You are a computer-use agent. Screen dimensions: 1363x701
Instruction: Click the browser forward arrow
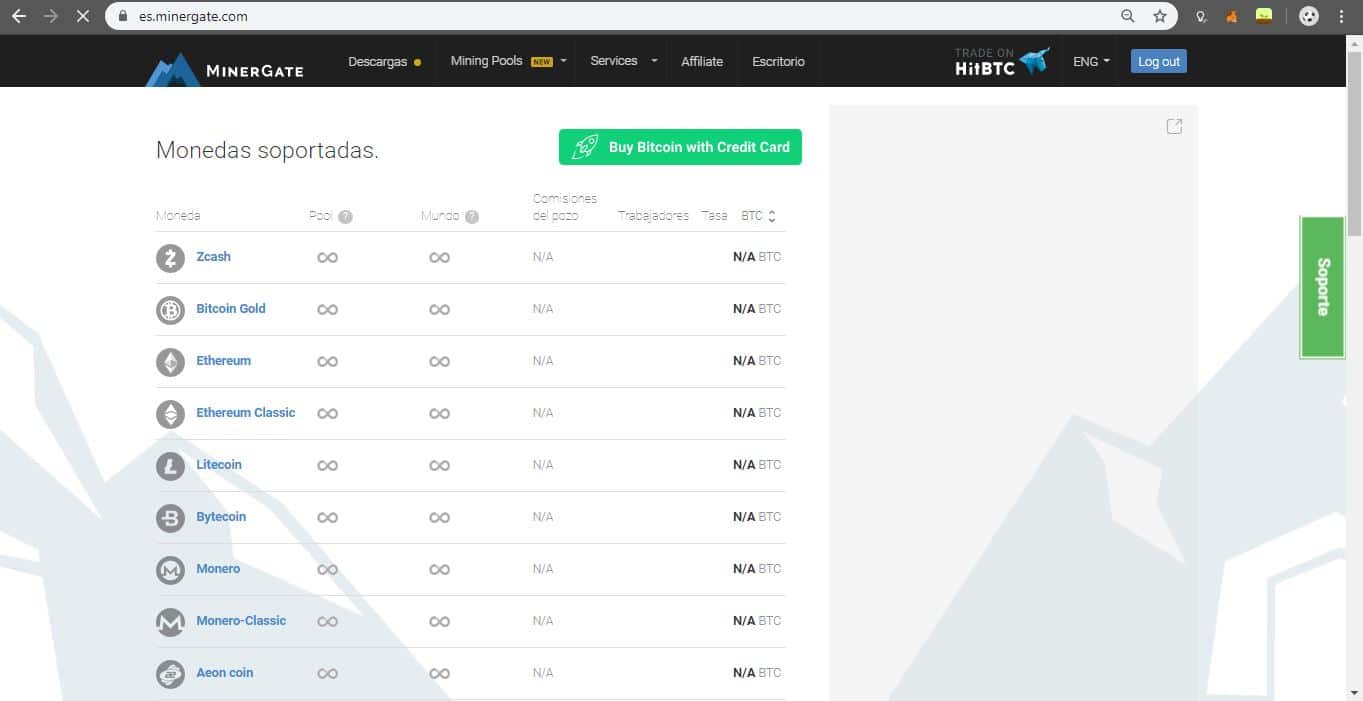50,16
